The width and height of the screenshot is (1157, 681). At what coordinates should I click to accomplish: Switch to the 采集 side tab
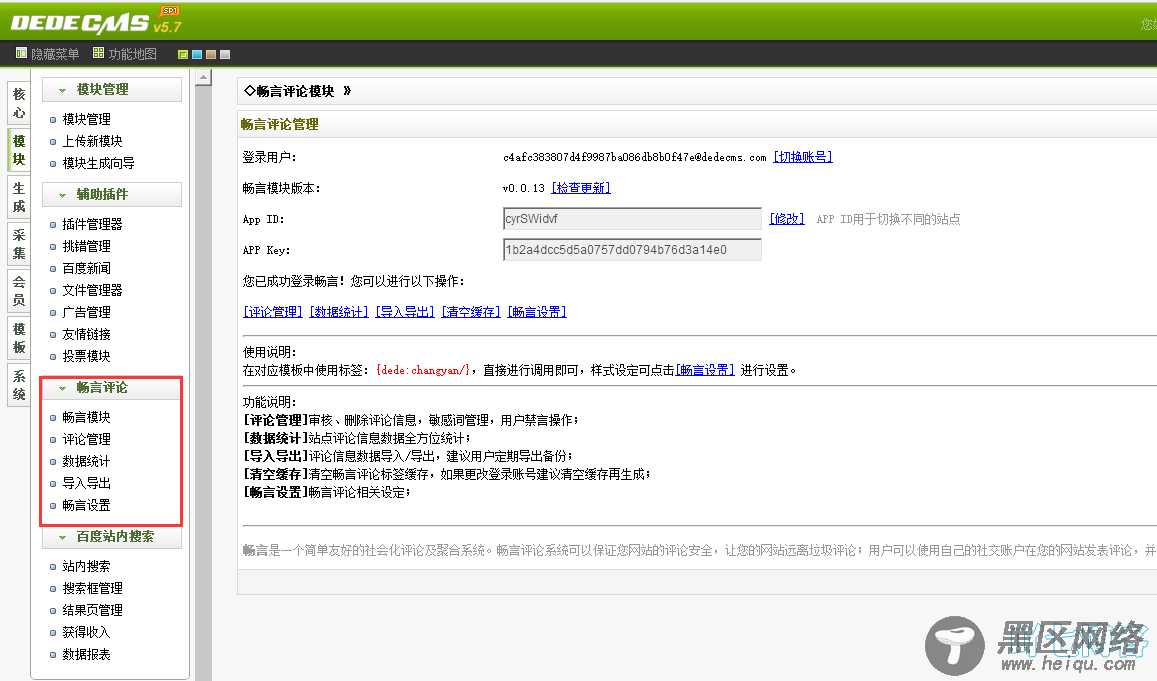19,244
